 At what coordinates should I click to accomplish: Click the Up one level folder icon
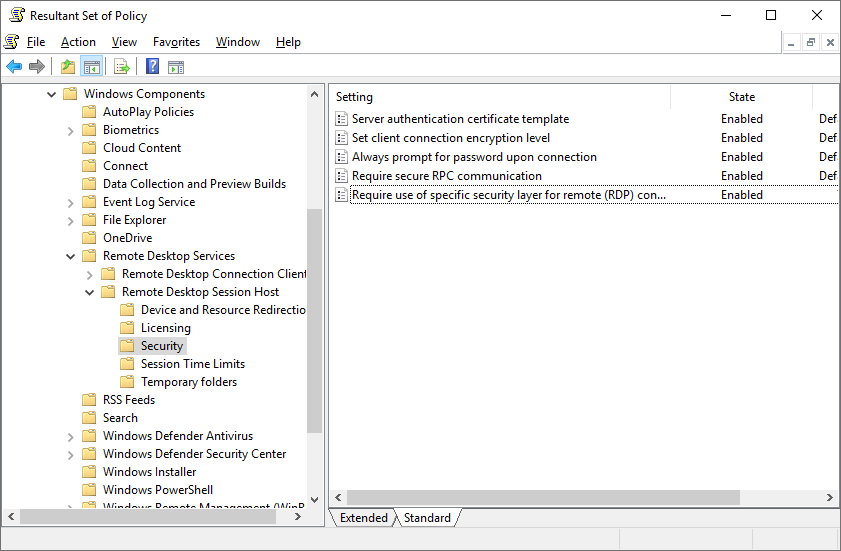pos(67,67)
